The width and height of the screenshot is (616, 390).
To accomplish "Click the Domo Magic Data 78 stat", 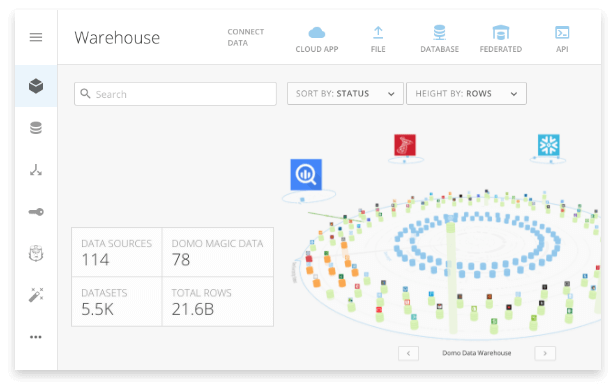I will [218, 252].
